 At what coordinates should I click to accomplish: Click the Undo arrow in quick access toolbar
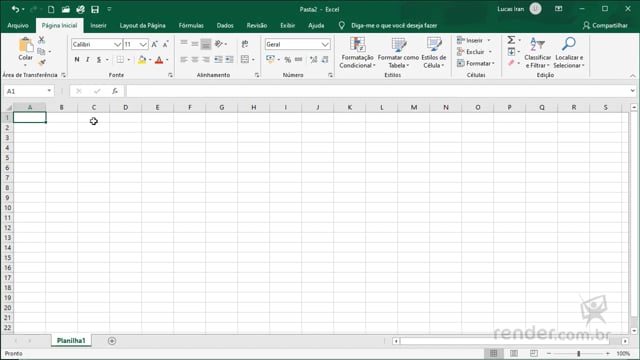pos(15,9)
